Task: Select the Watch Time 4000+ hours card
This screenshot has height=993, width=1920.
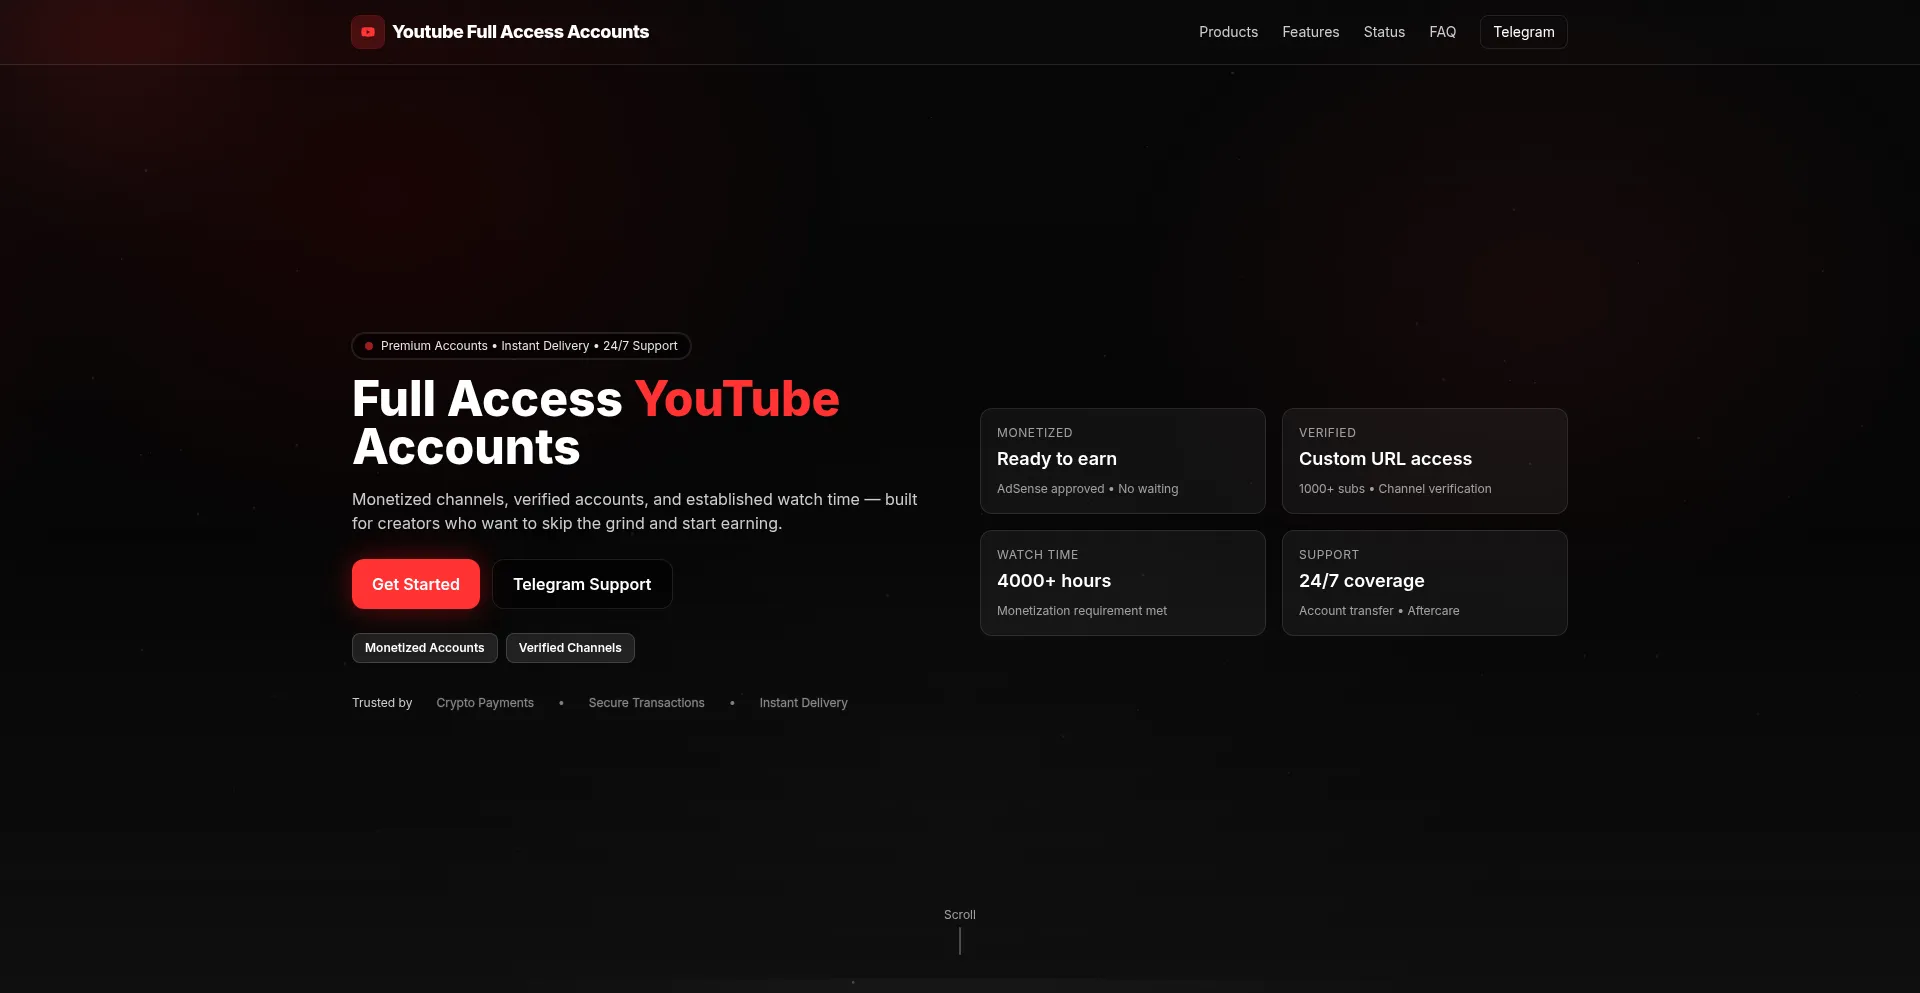Action: click(x=1122, y=583)
